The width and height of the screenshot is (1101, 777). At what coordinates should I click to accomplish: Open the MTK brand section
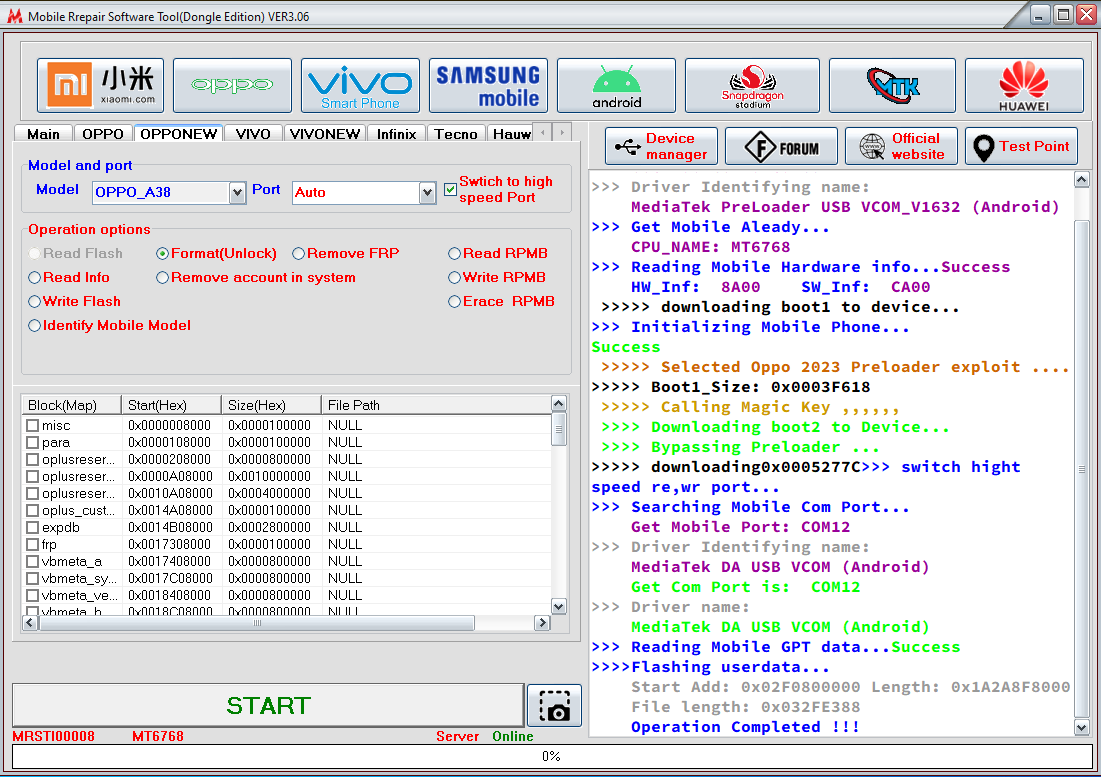click(892, 86)
